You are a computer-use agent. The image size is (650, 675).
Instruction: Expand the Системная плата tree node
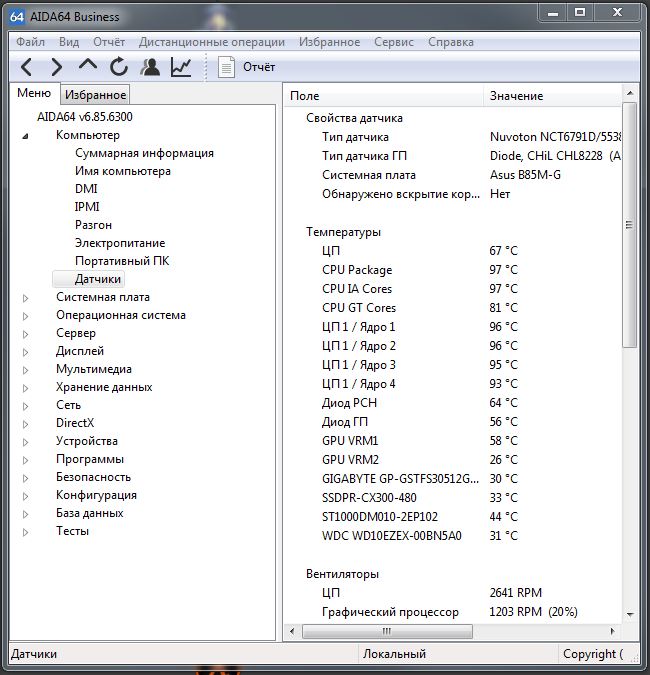click(x=25, y=298)
